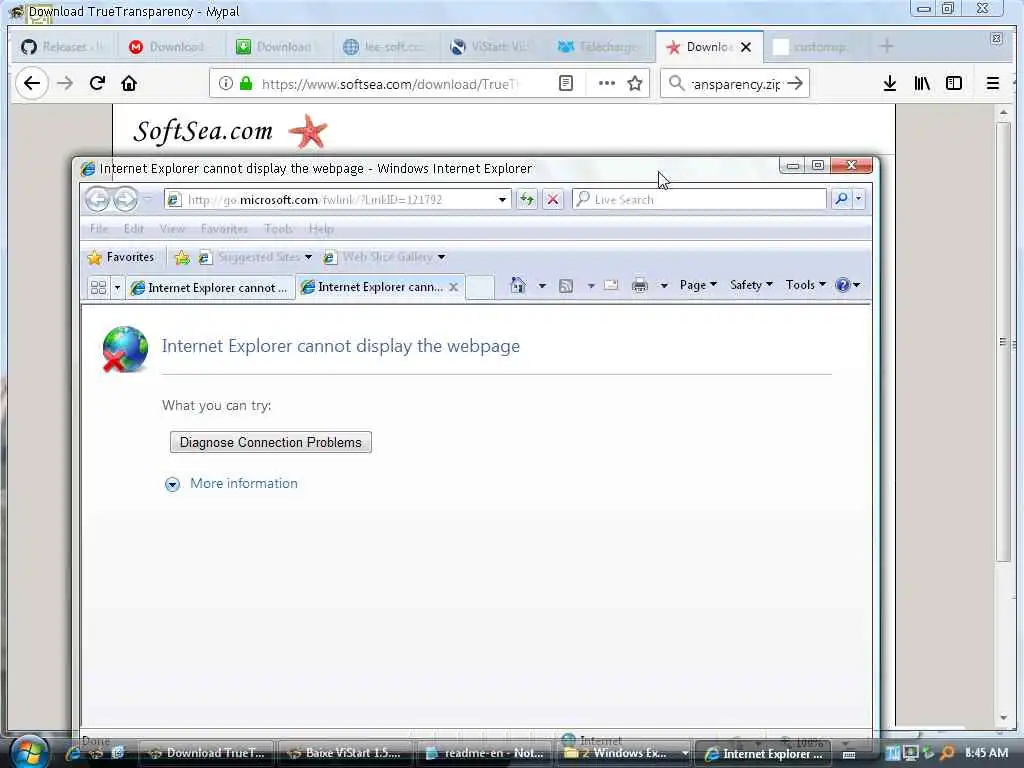Bookmark this page with the star icon
Viewport: 1024px width, 768px height.
click(x=635, y=83)
